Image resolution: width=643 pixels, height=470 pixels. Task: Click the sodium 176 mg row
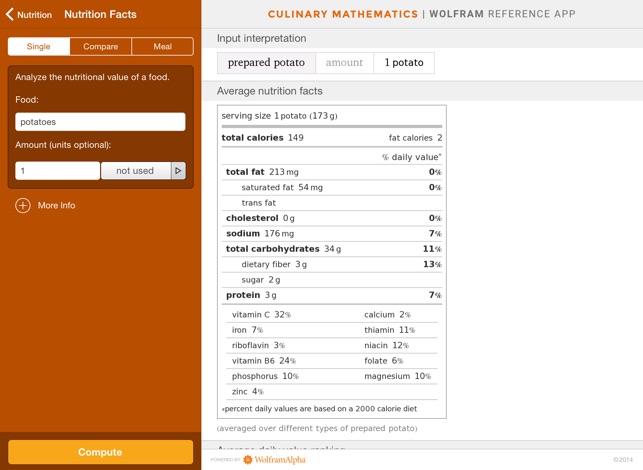tap(332, 233)
